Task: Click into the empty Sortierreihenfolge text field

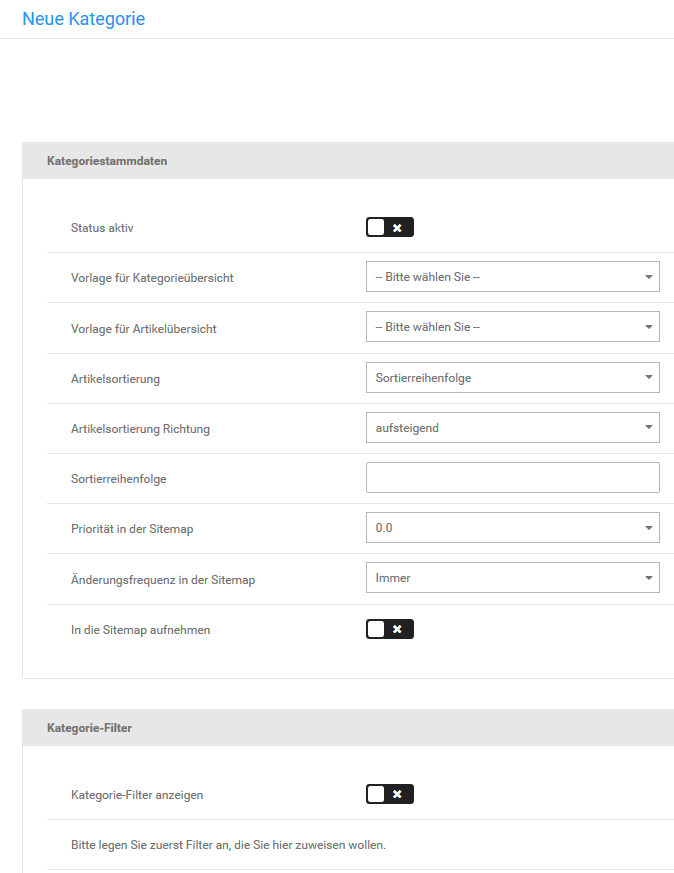Action: [512, 478]
